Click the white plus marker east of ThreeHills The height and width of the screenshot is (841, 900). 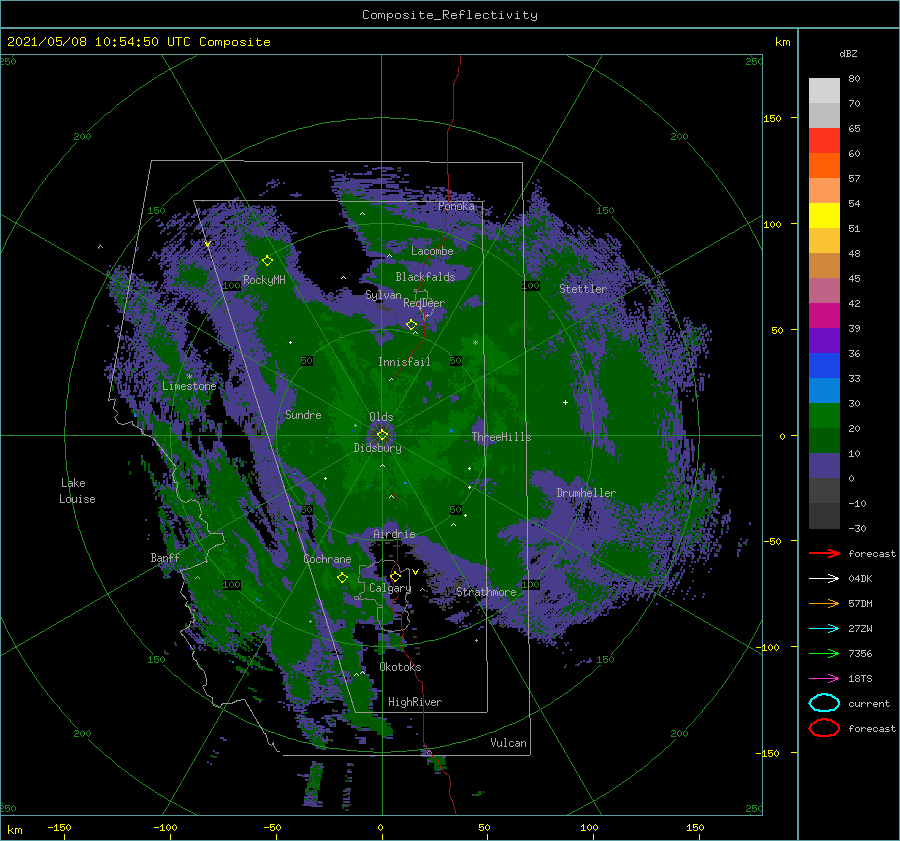point(565,402)
